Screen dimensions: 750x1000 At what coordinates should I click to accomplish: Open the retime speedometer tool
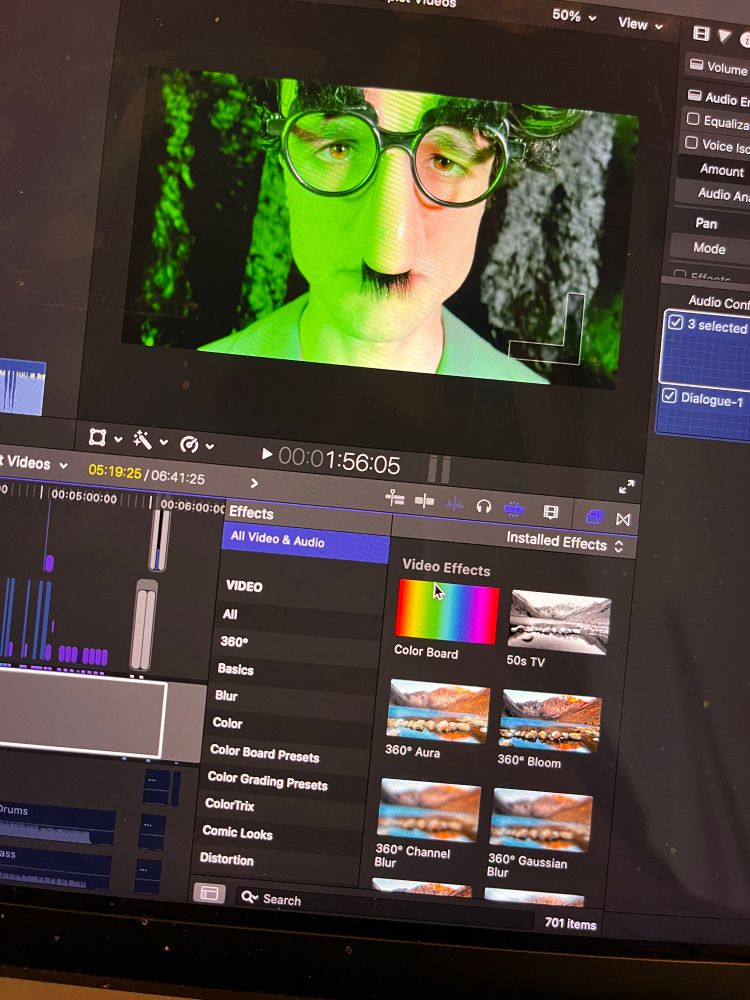(189, 444)
